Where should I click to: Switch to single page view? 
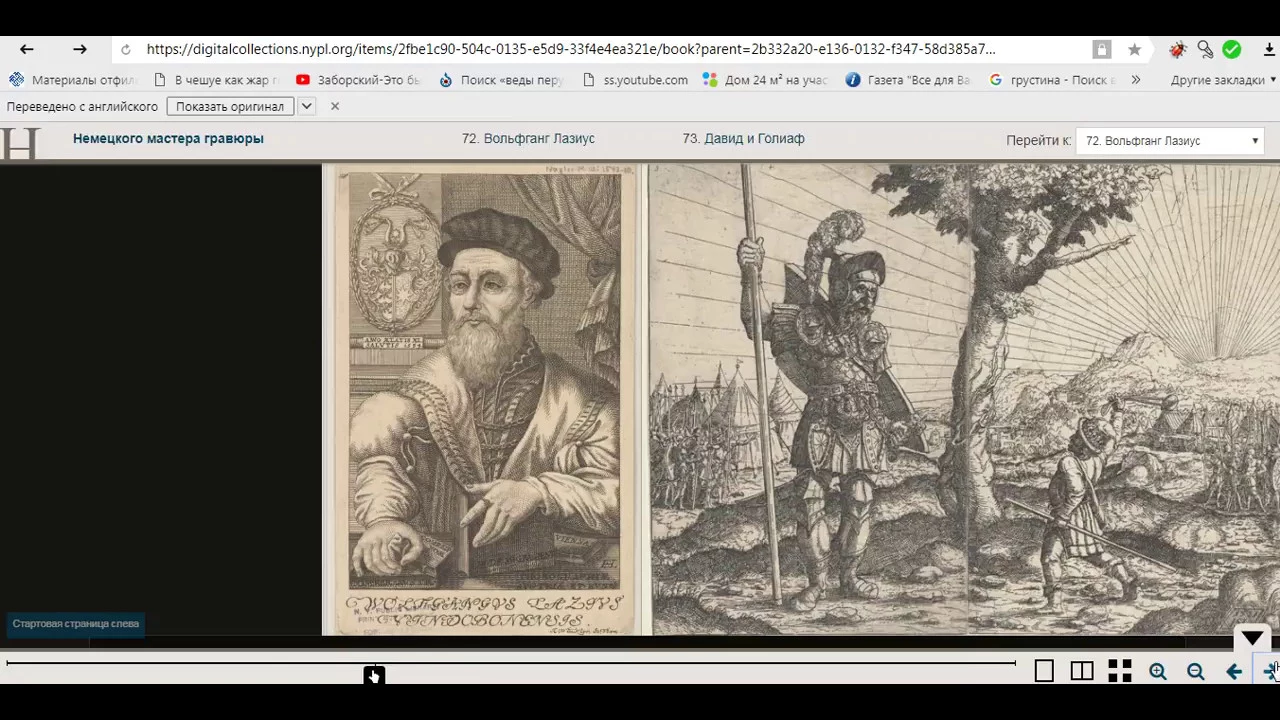point(1044,672)
